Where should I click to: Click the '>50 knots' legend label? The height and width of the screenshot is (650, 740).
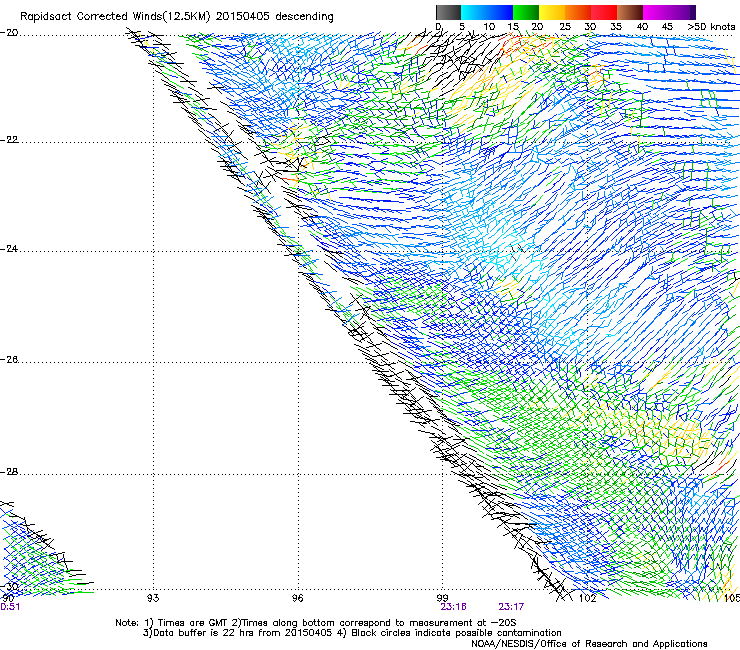[711, 27]
